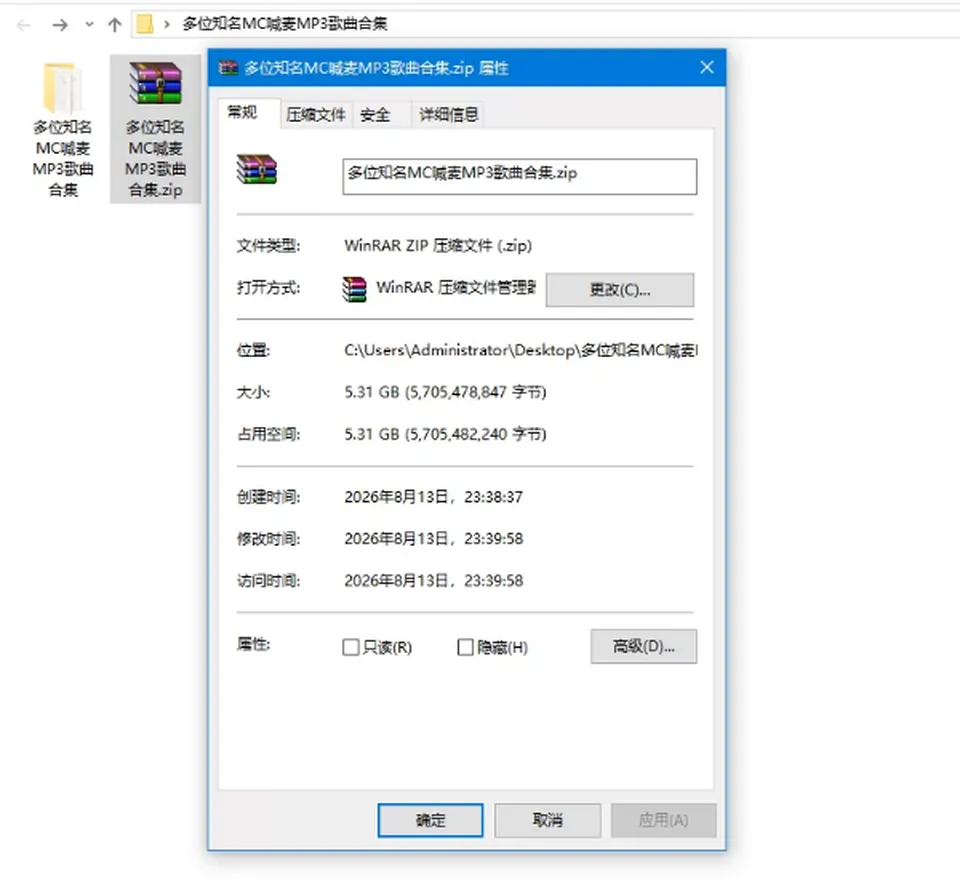960x896 pixels.
Task: Click the 取消 button
Action: click(547, 820)
